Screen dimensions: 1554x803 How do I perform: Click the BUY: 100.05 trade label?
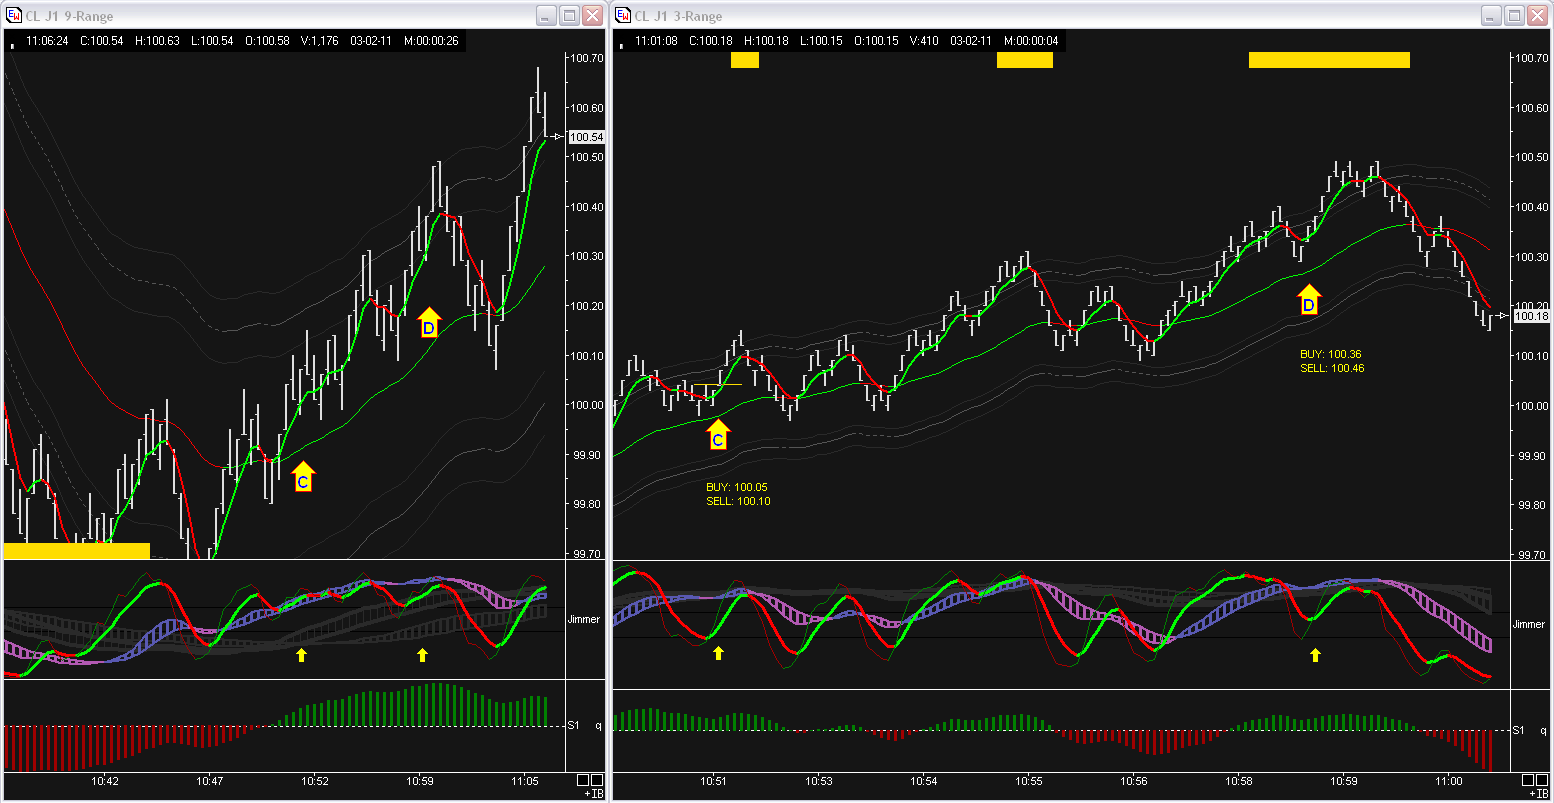click(x=737, y=487)
